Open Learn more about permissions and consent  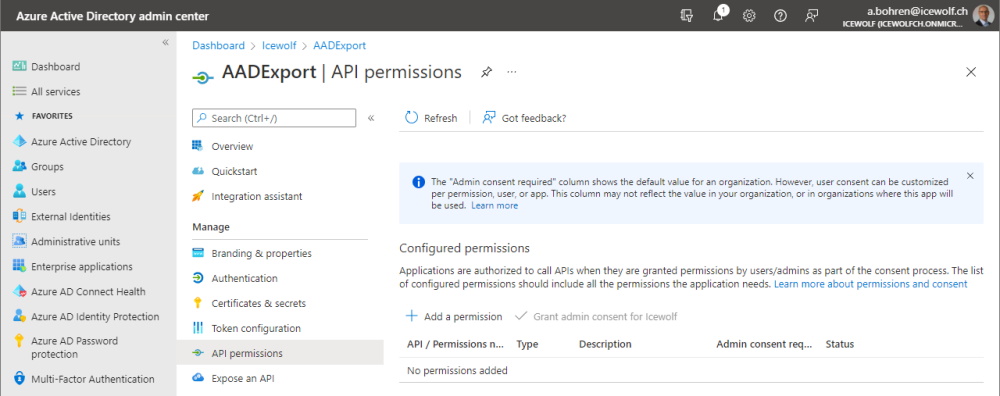pos(871,284)
